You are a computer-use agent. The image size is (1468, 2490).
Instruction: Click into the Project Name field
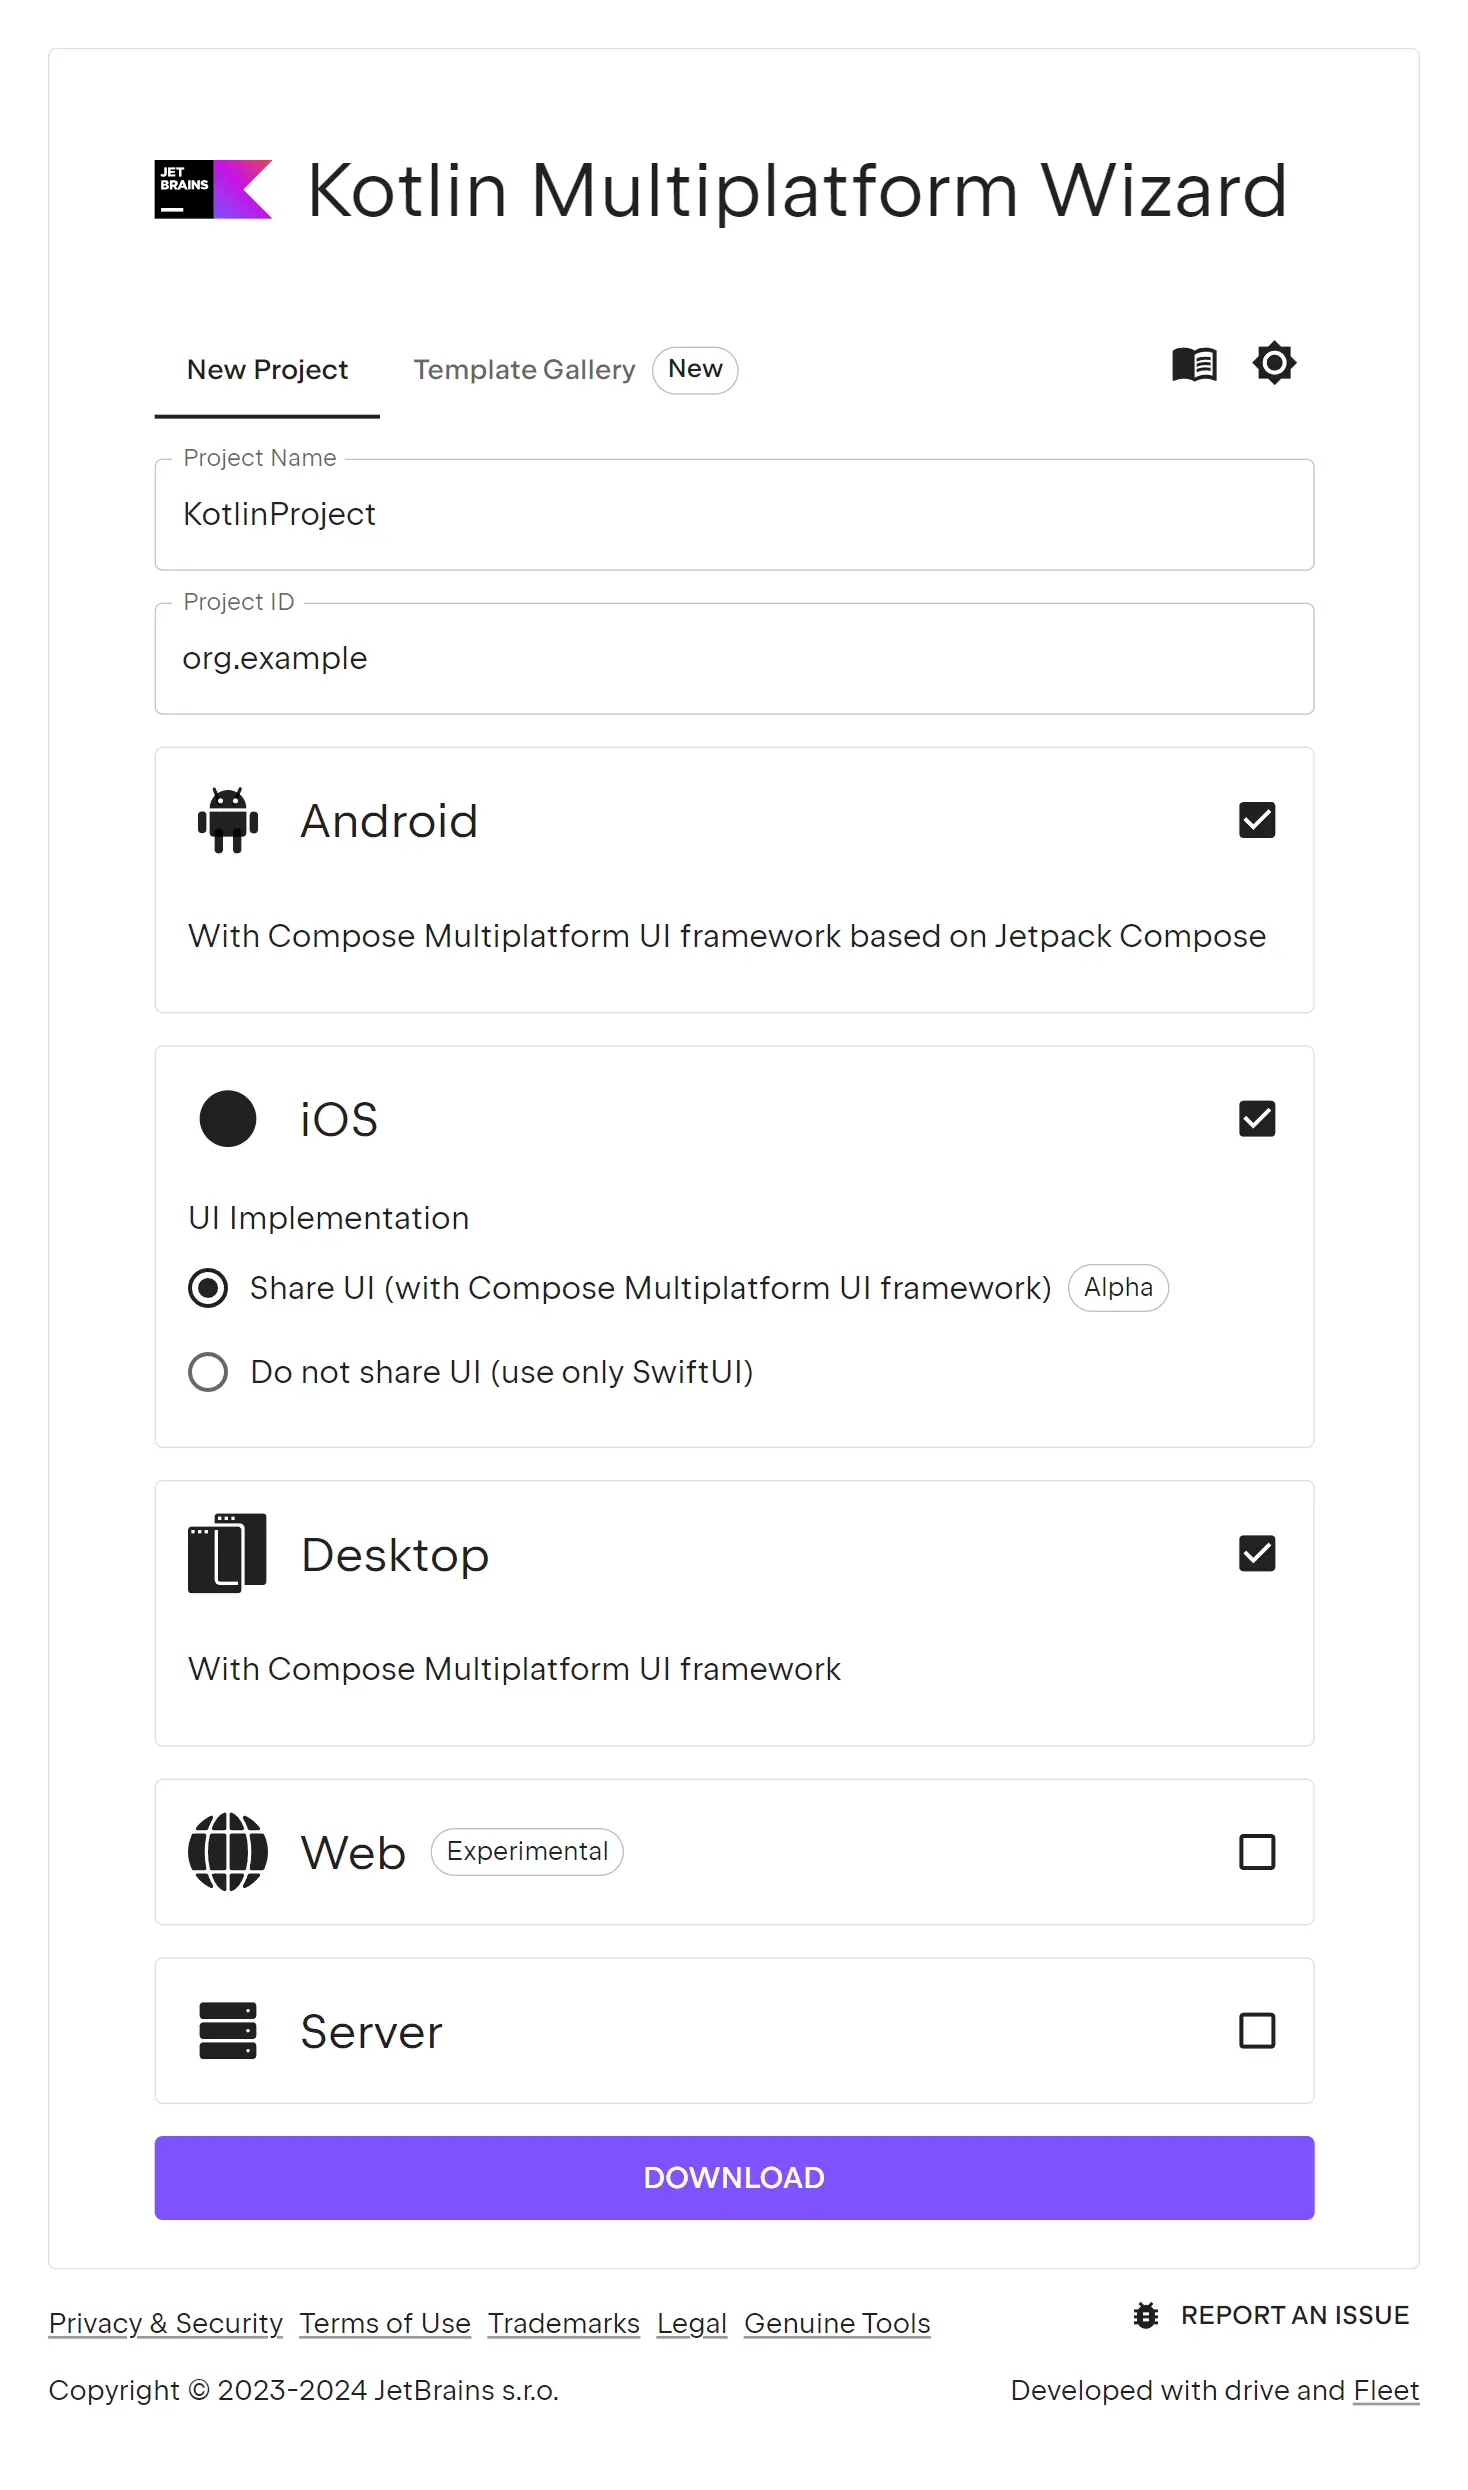click(x=734, y=515)
